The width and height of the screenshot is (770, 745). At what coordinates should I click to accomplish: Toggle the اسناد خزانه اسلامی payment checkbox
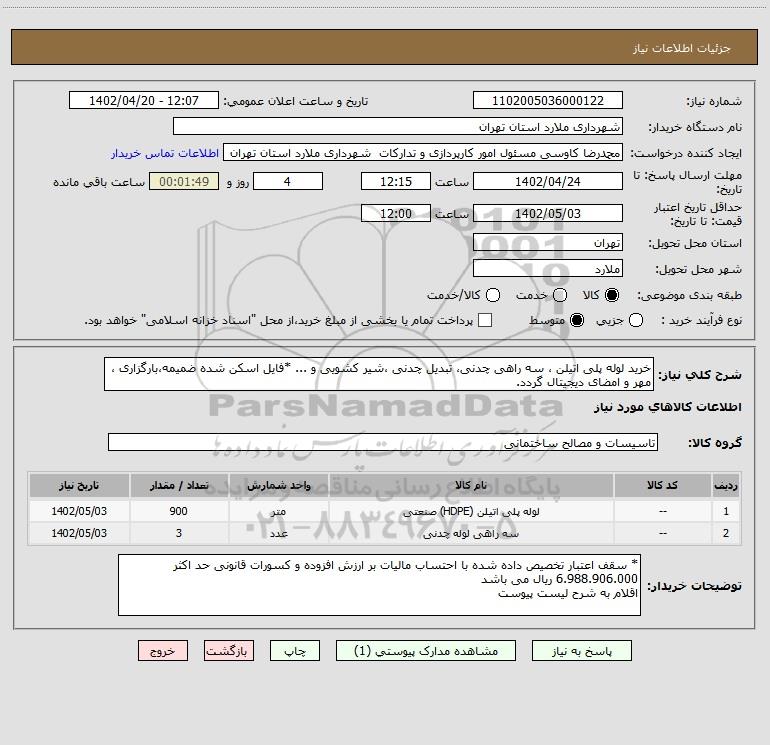tap(485, 320)
